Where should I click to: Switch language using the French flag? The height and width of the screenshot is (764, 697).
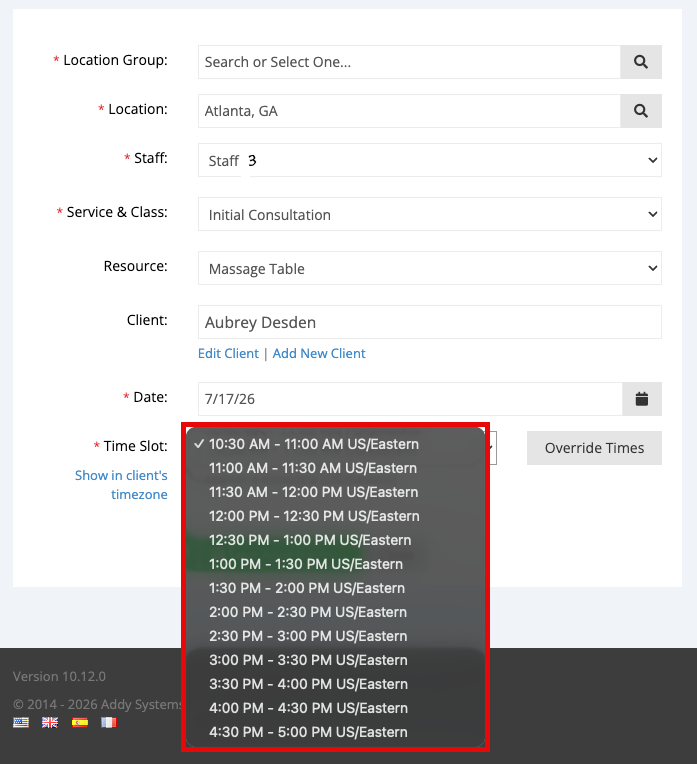[109, 722]
